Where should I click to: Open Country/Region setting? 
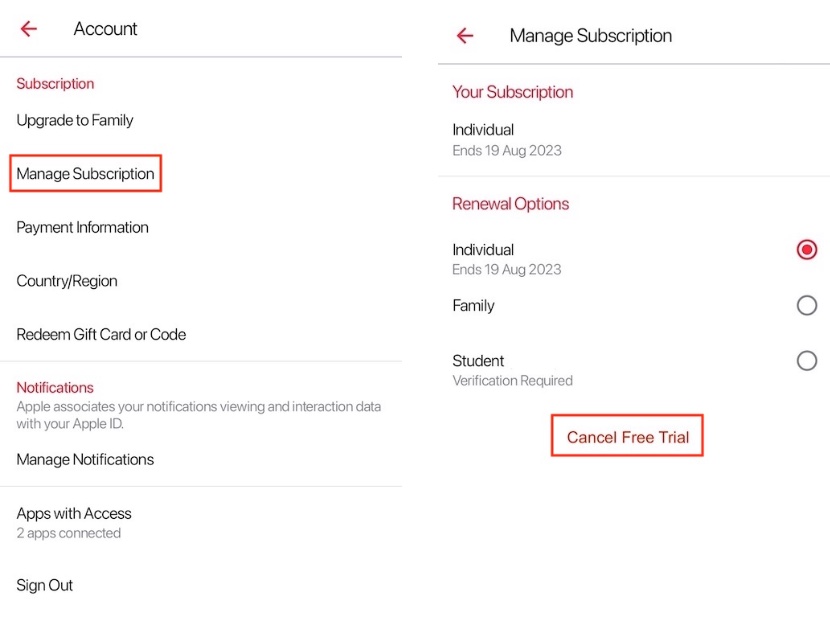pyautogui.click(x=67, y=281)
